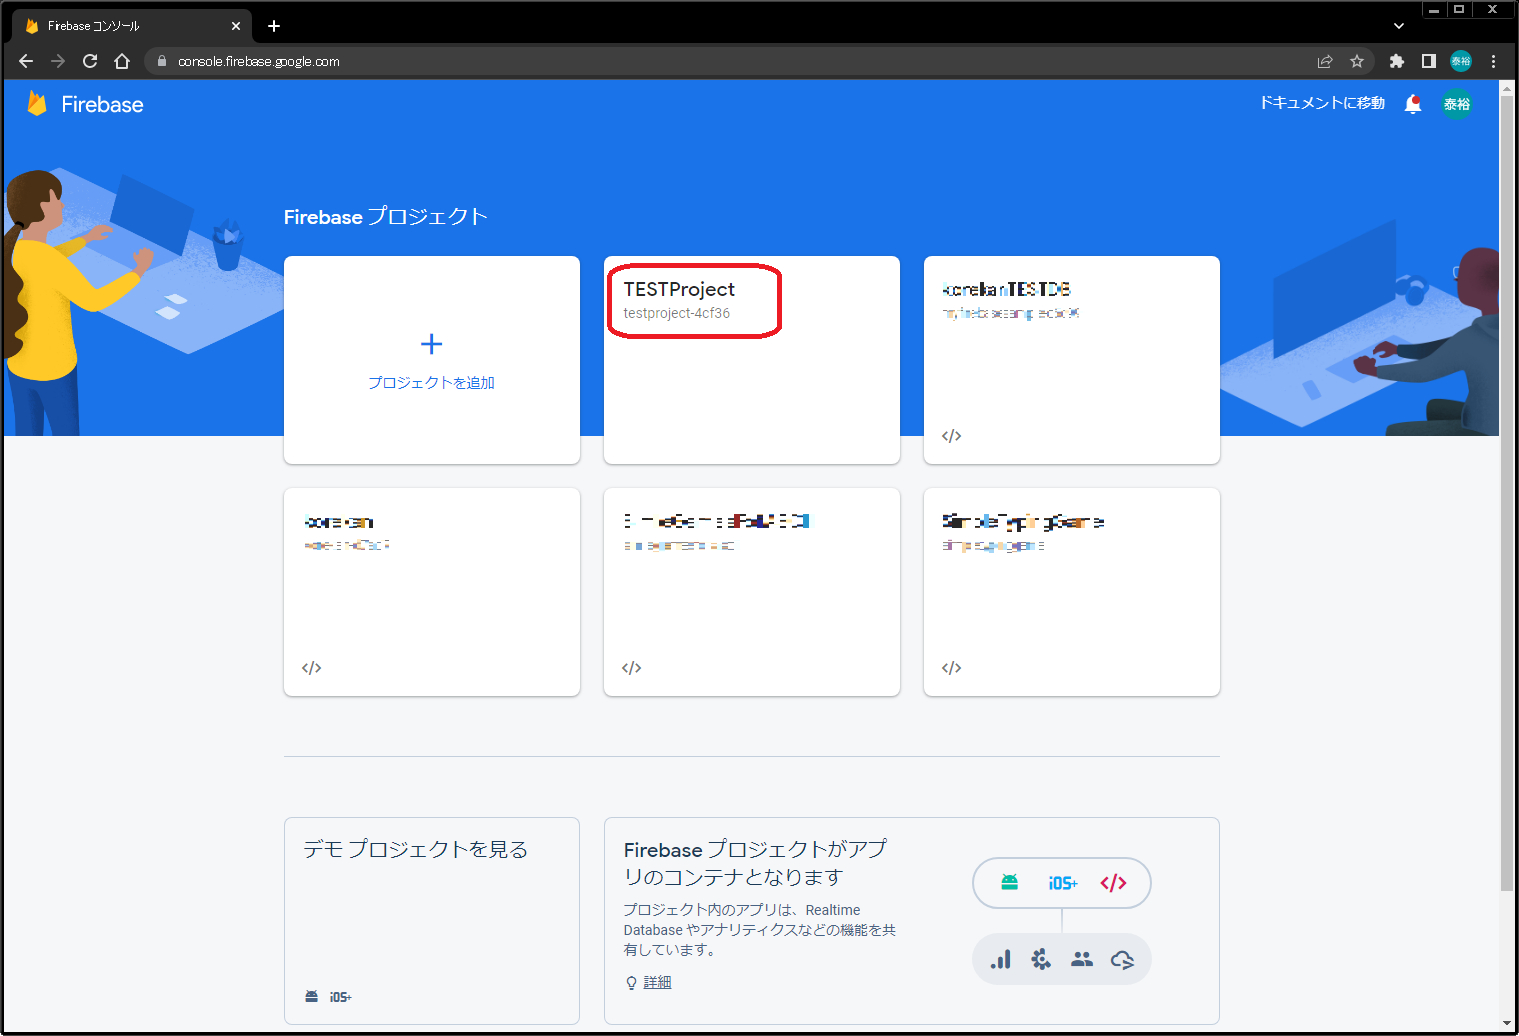Click the browser forward arrow

(58, 61)
